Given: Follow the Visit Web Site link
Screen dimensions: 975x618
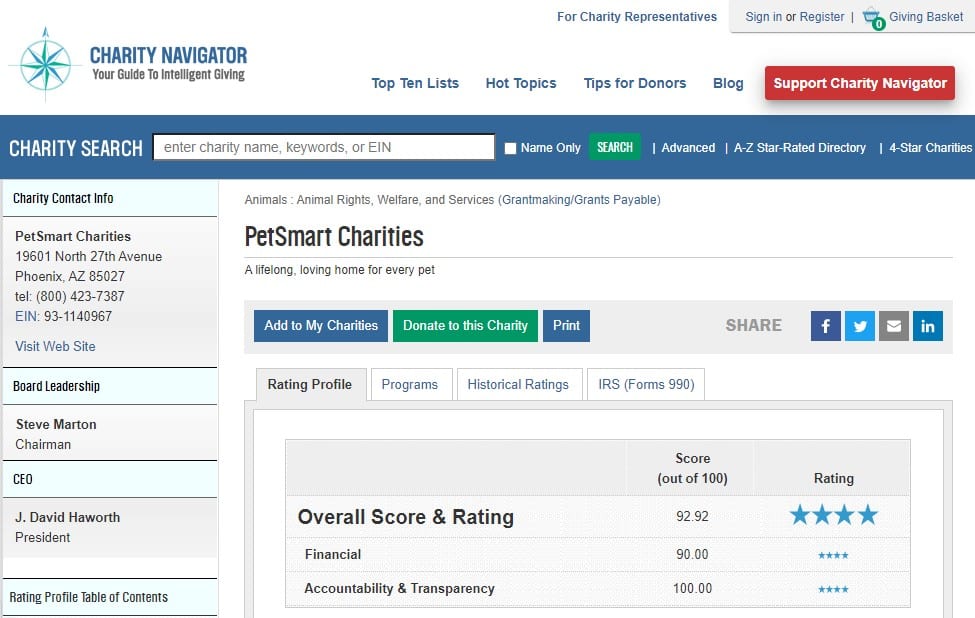Looking at the screenshot, I should [55, 346].
